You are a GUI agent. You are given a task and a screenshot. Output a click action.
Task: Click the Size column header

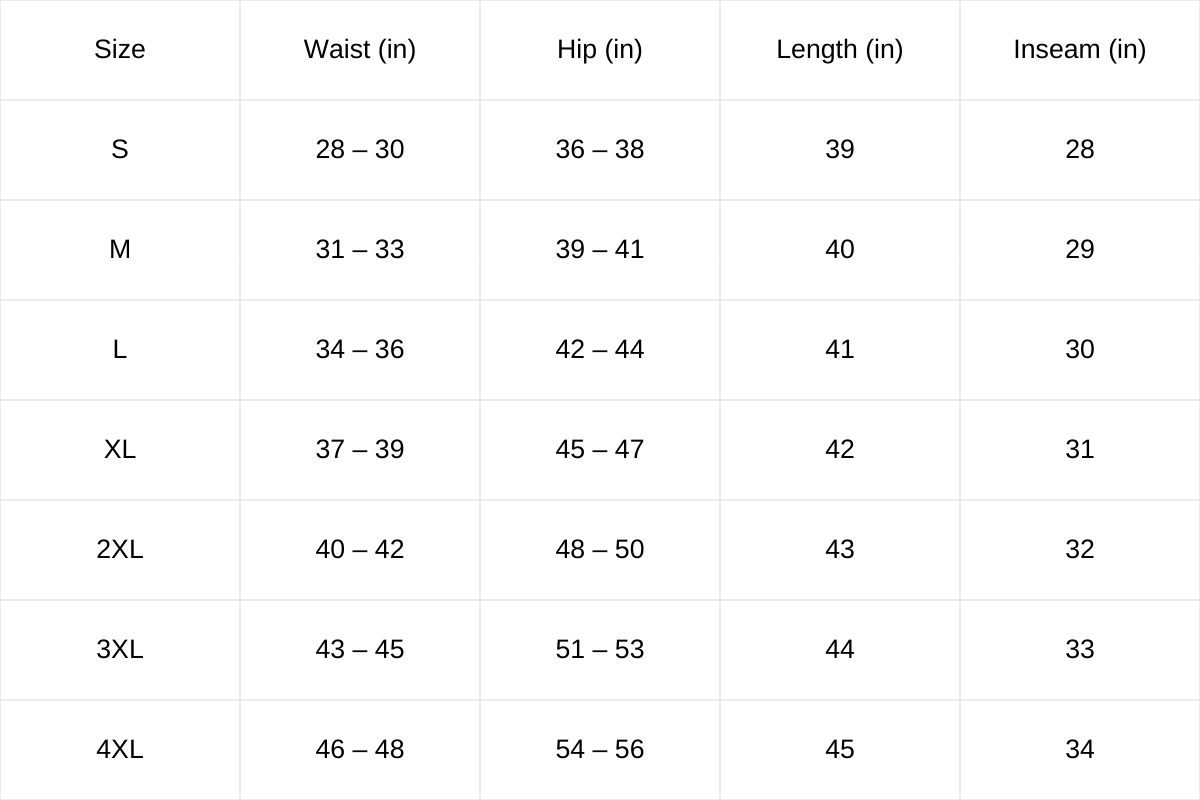pyautogui.click(x=120, y=49)
